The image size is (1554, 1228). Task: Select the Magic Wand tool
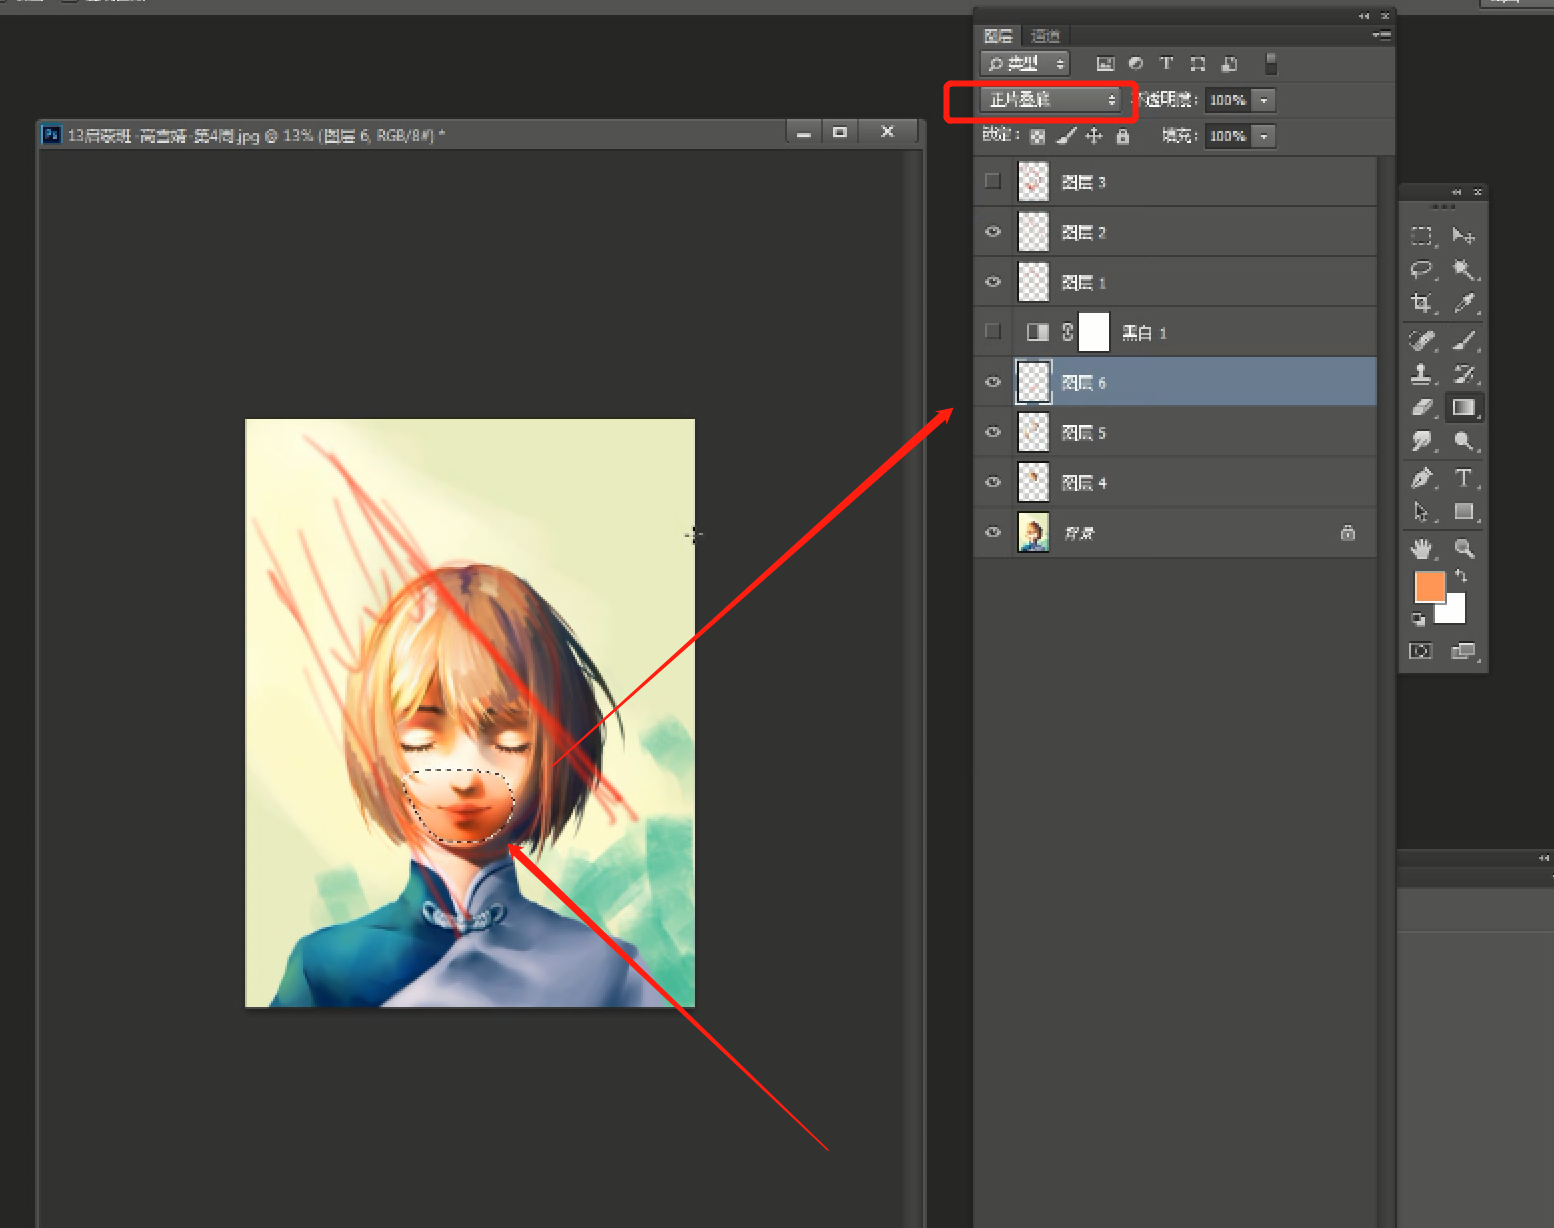(x=1464, y=270)
